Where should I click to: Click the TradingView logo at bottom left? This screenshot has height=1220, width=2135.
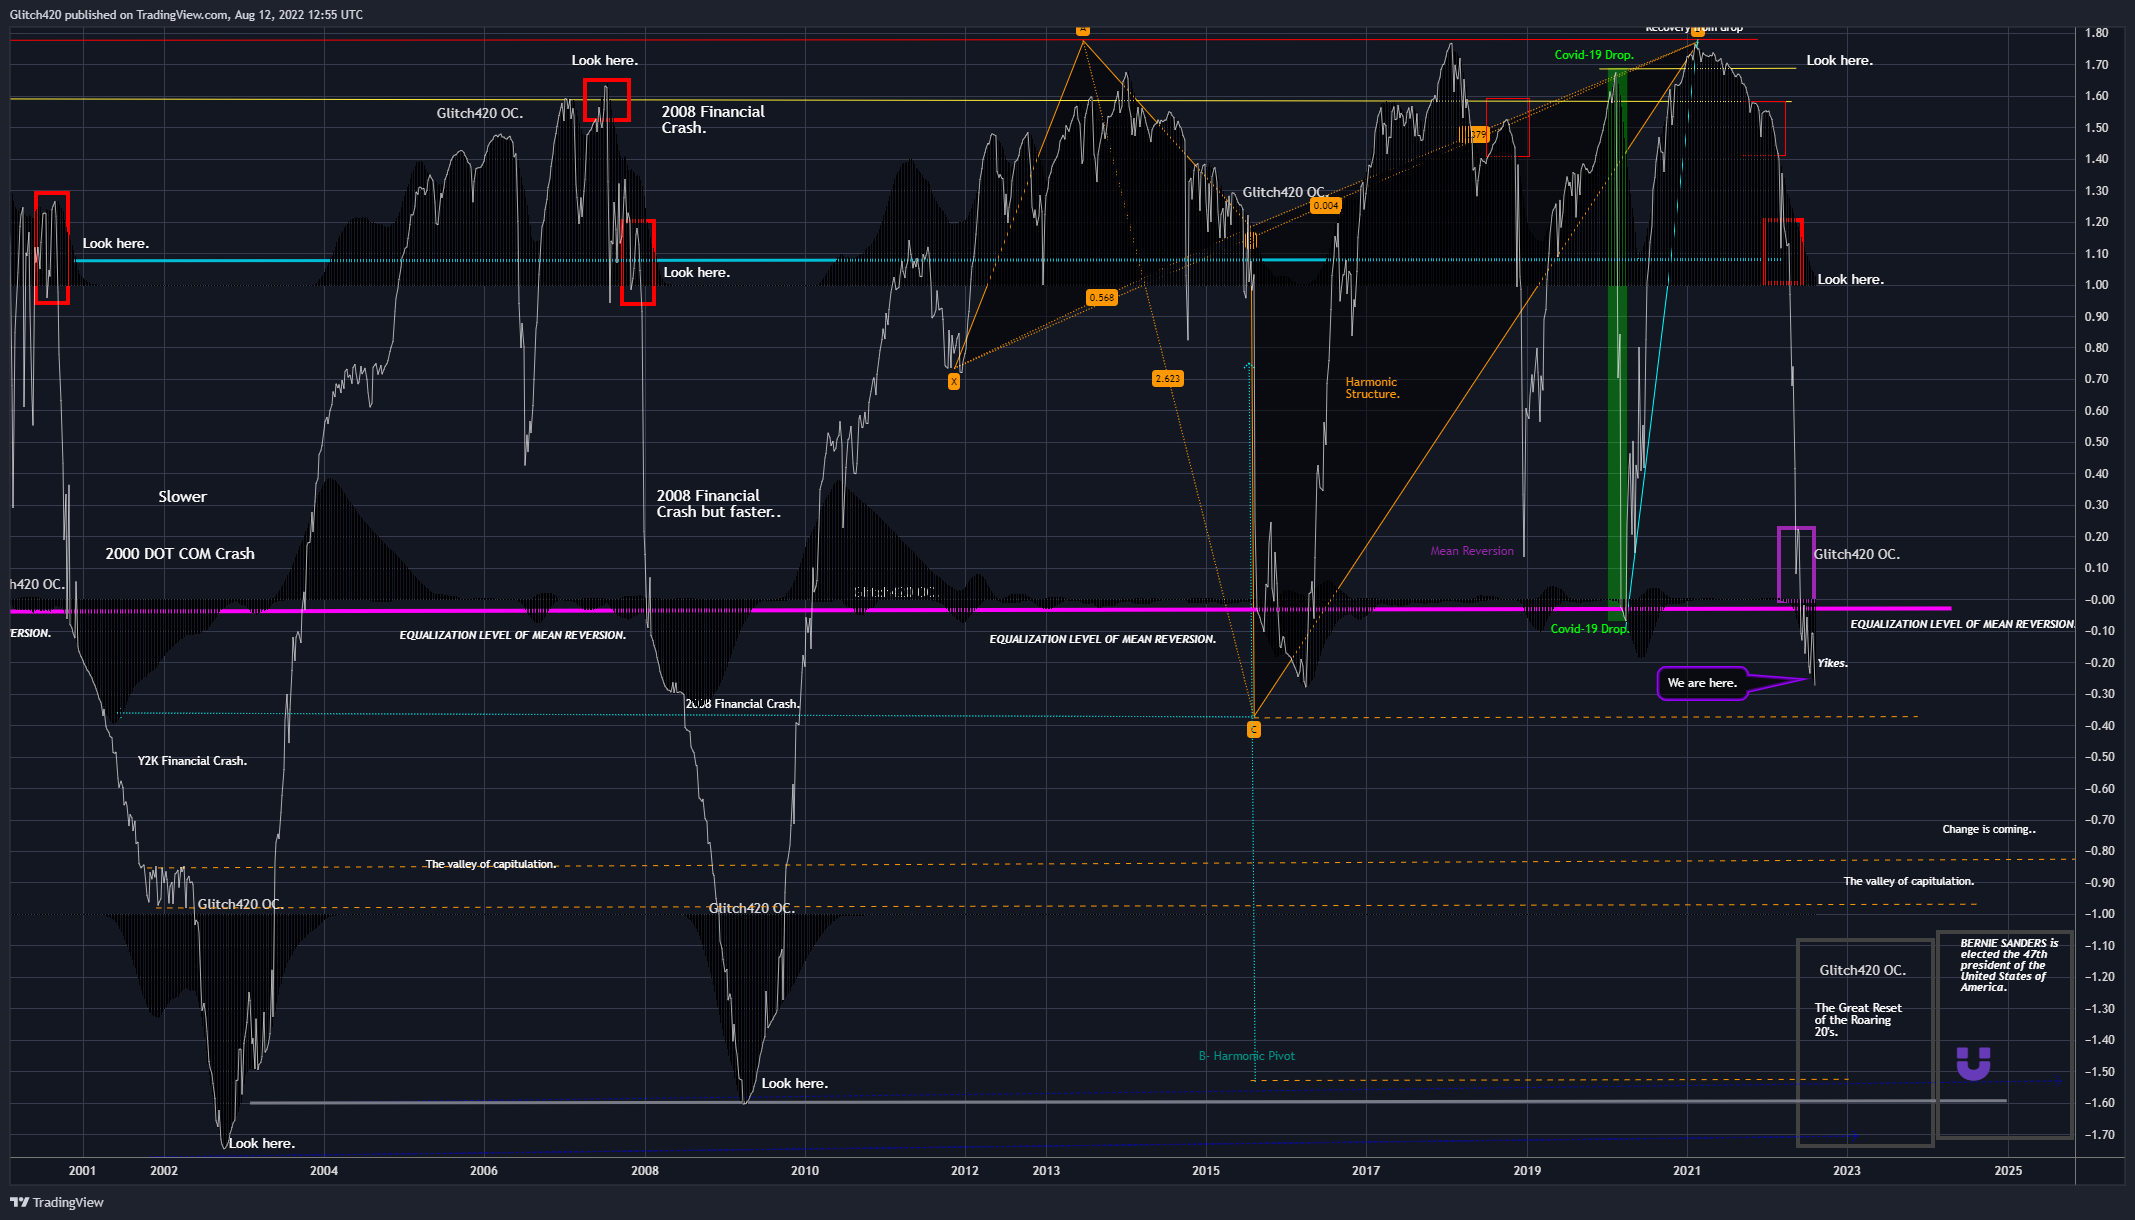click(x=57, y=1202)
